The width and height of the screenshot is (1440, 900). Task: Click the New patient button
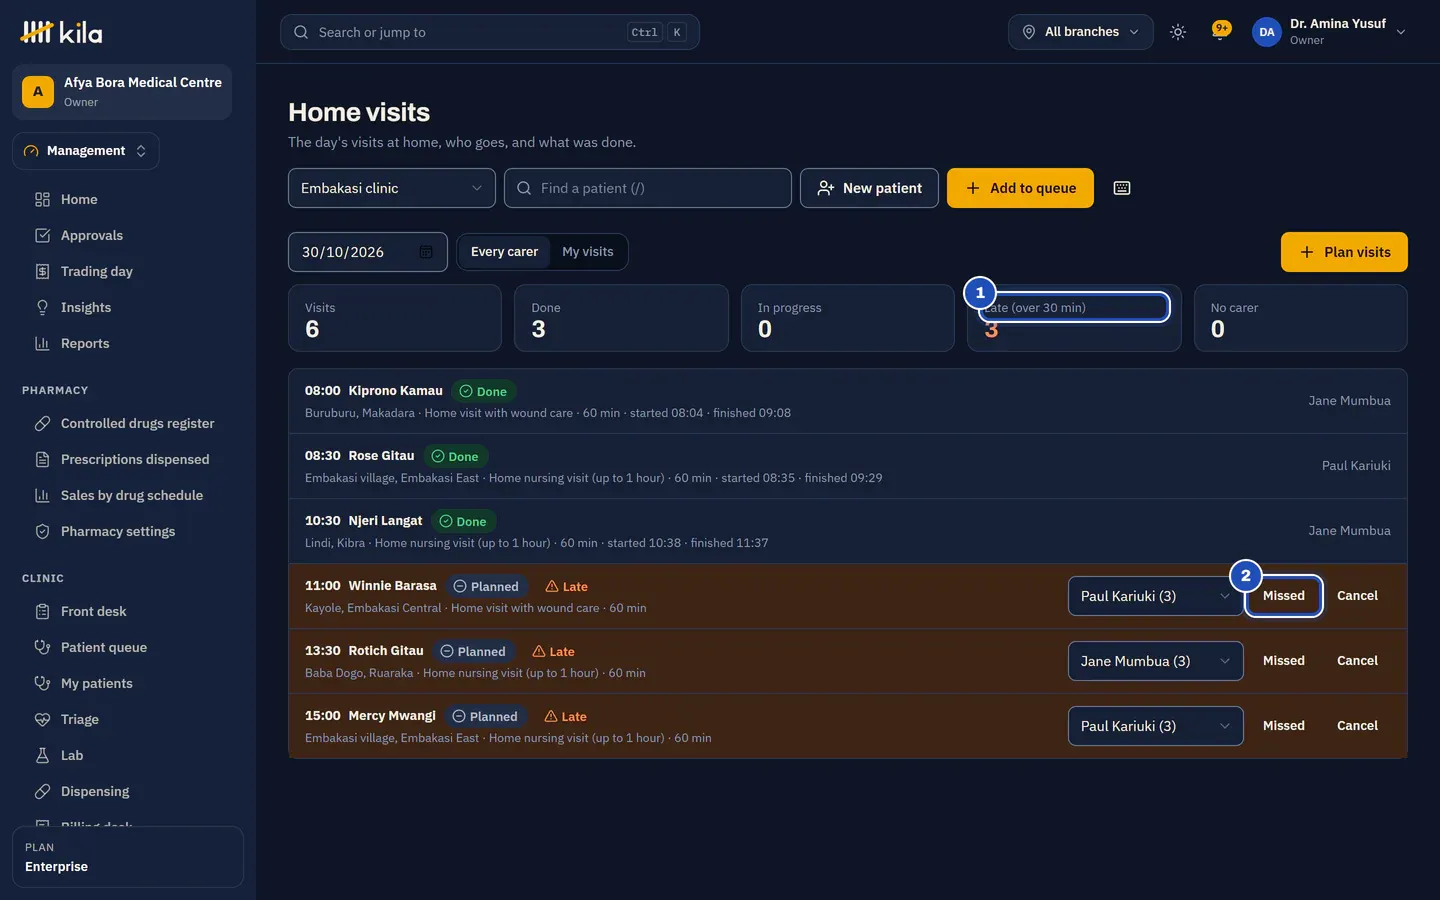[869, 188]
